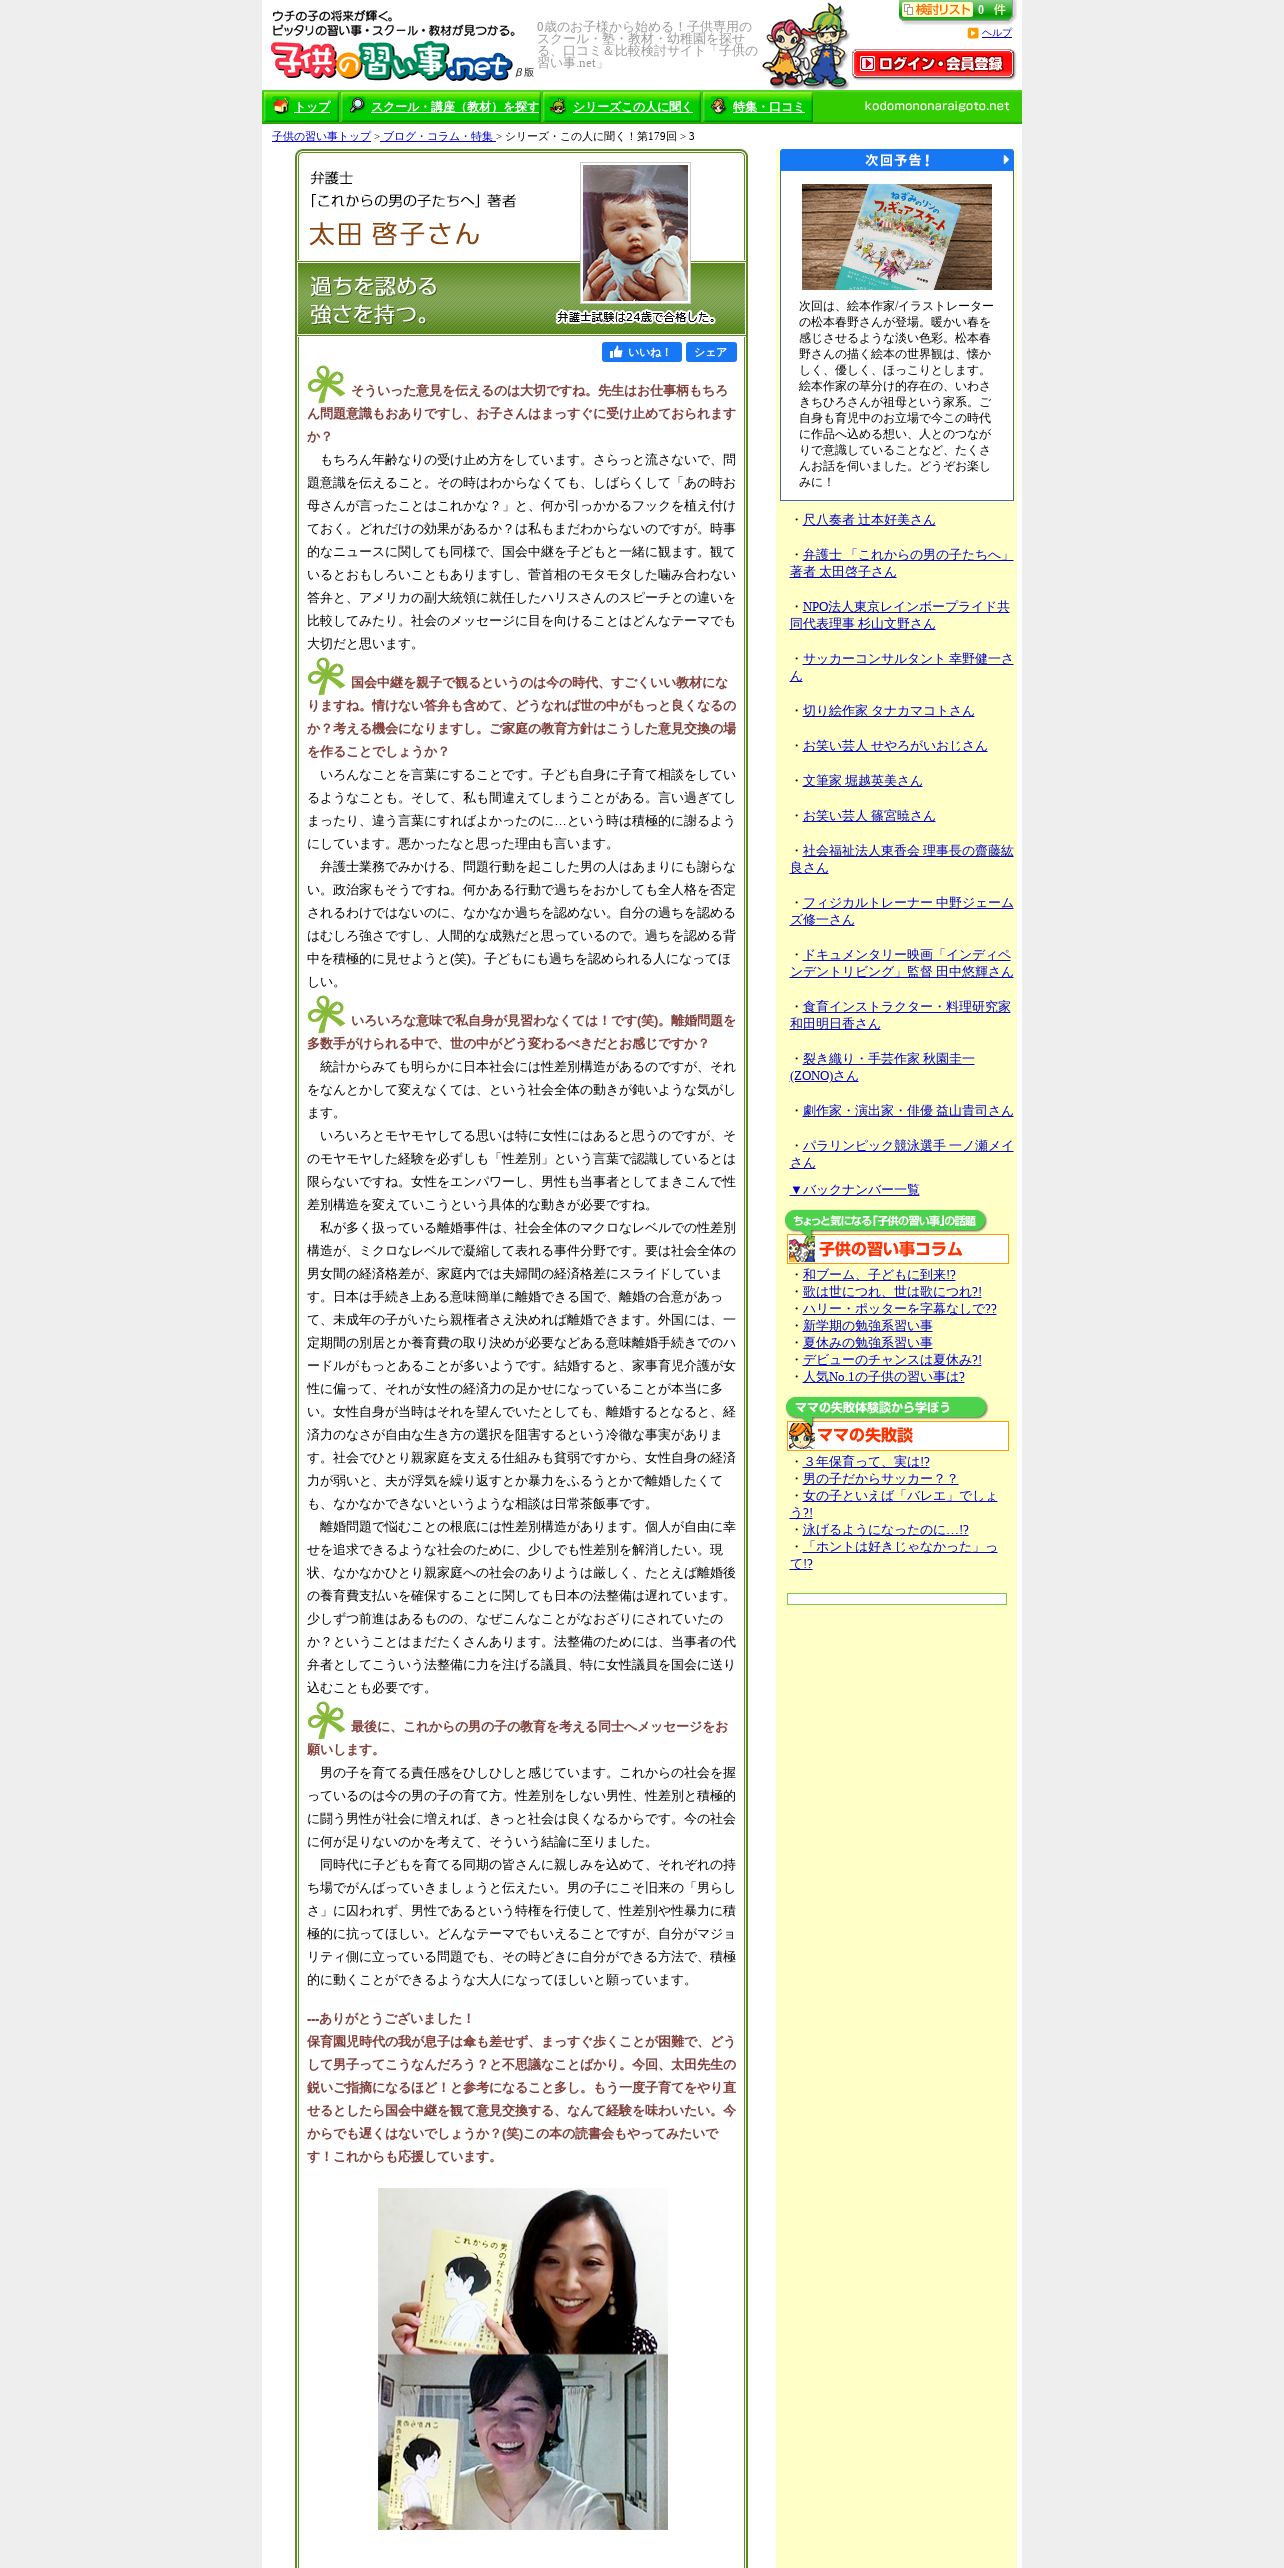Open 裂き織り・手芸作家 秋園圭一さん link

[x=882, y=1067]
